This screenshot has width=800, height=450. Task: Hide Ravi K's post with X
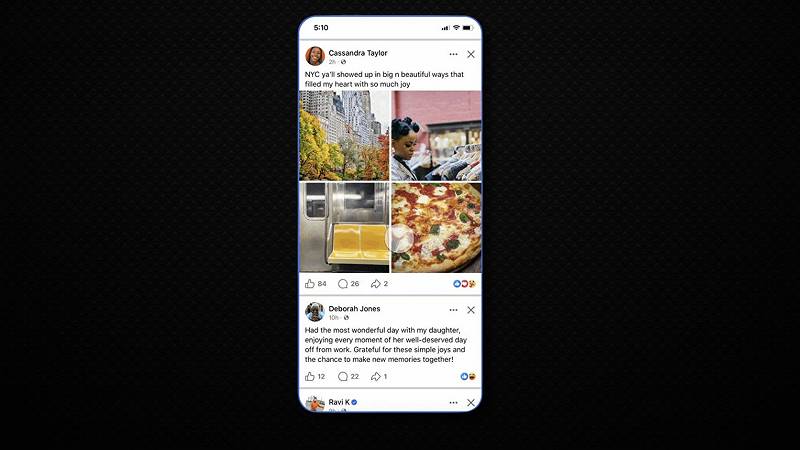471,403
